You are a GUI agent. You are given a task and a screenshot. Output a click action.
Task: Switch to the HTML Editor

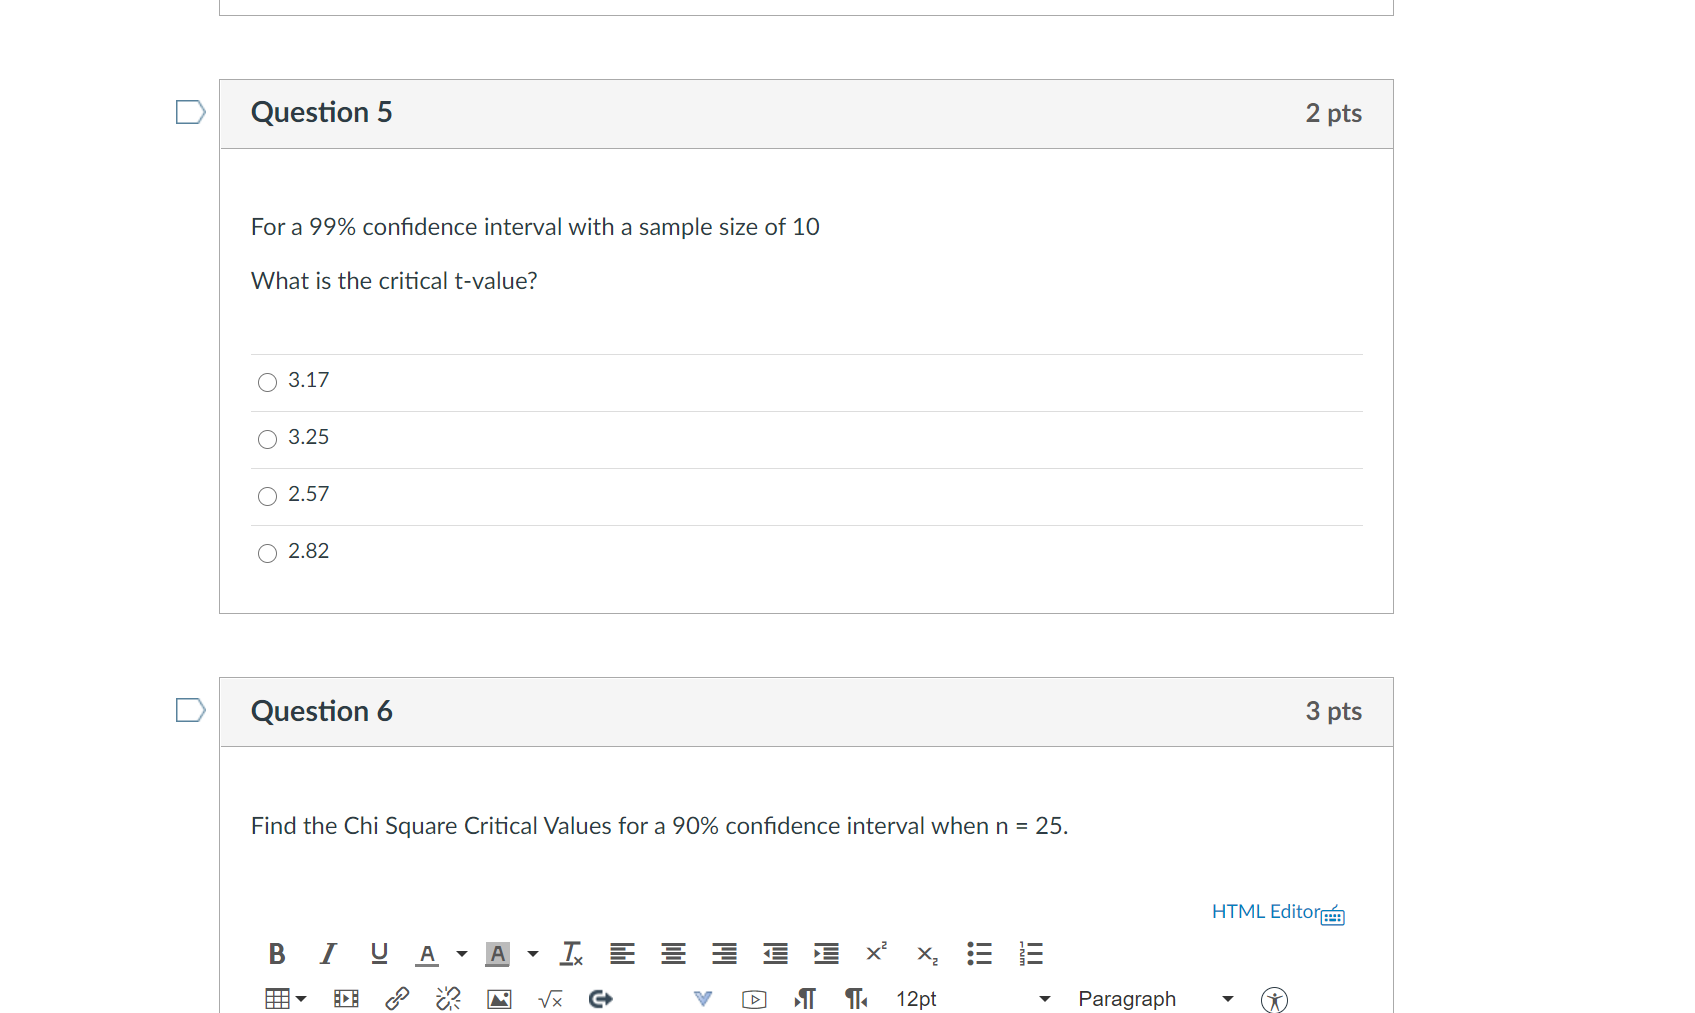[x=1266, y=912]
